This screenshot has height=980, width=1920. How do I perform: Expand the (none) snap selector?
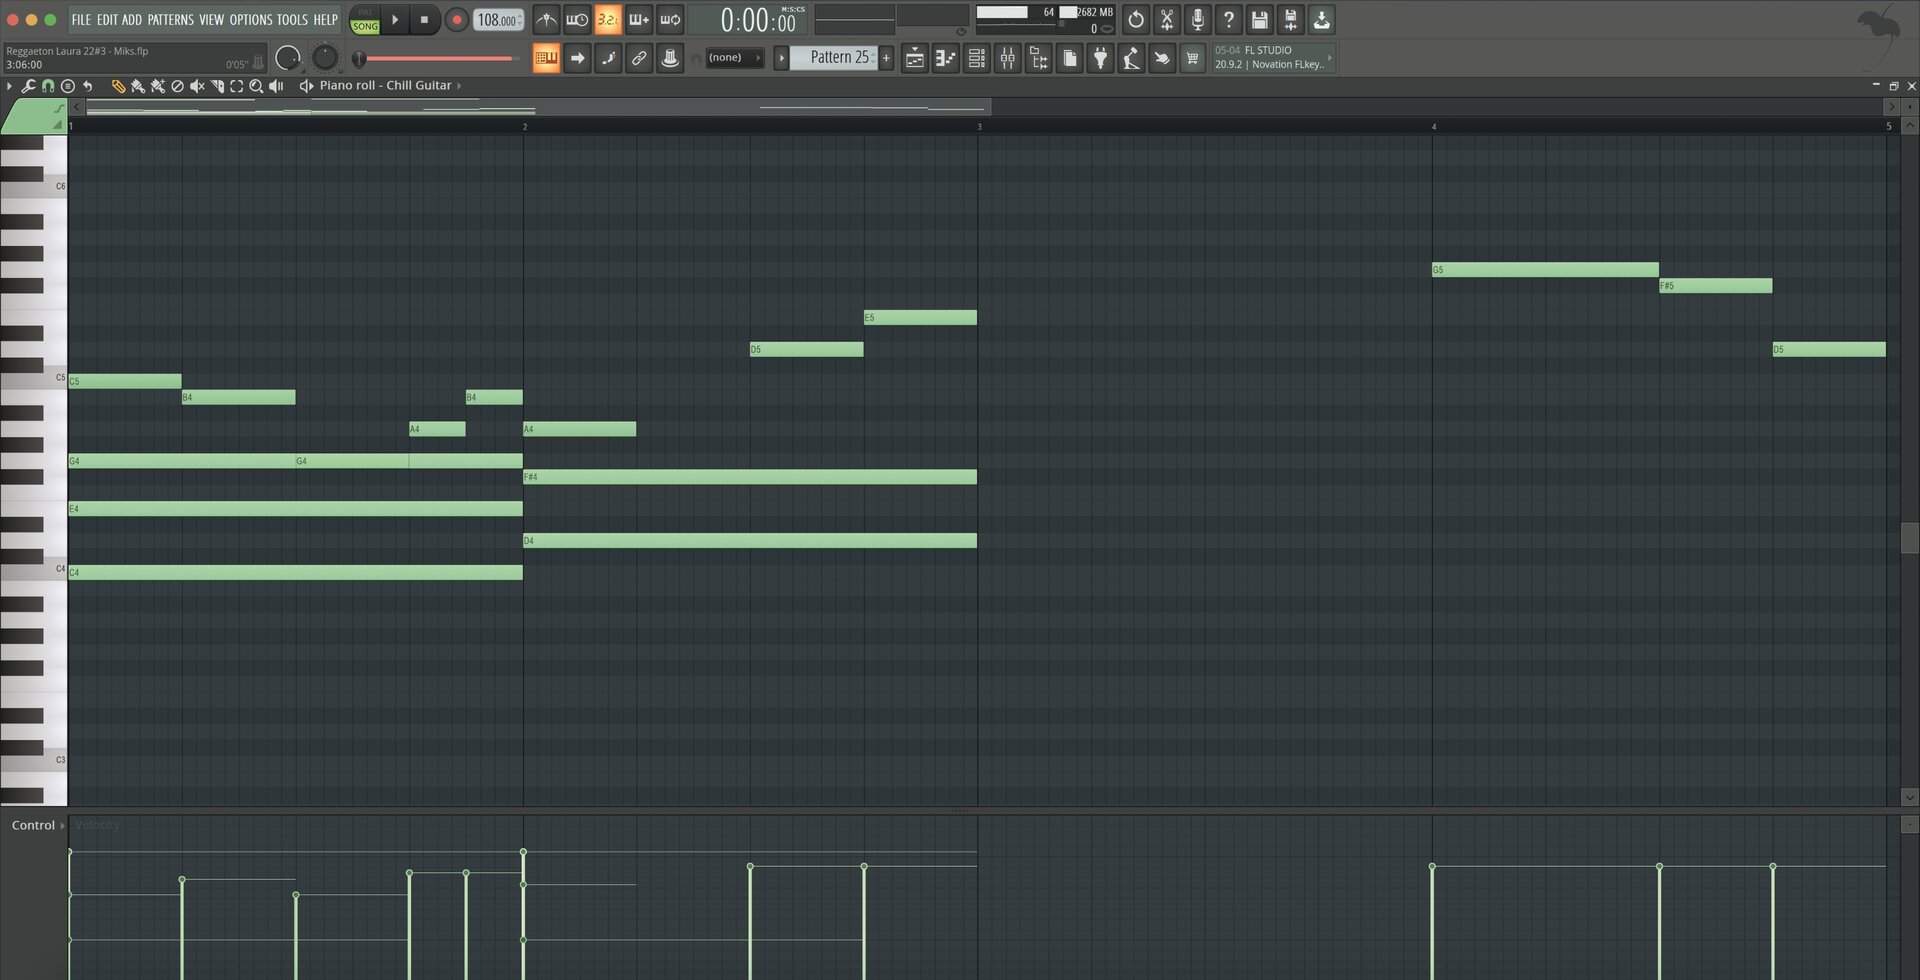click(734, 58)
